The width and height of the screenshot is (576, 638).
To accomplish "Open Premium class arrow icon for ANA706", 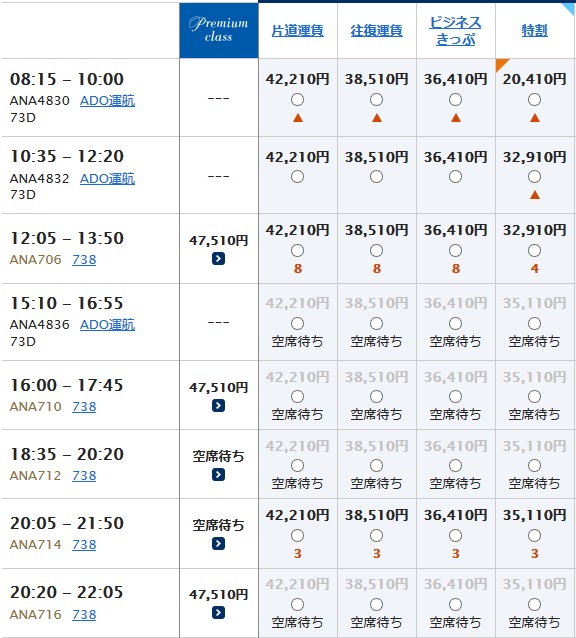I will (x=218, y=259).
